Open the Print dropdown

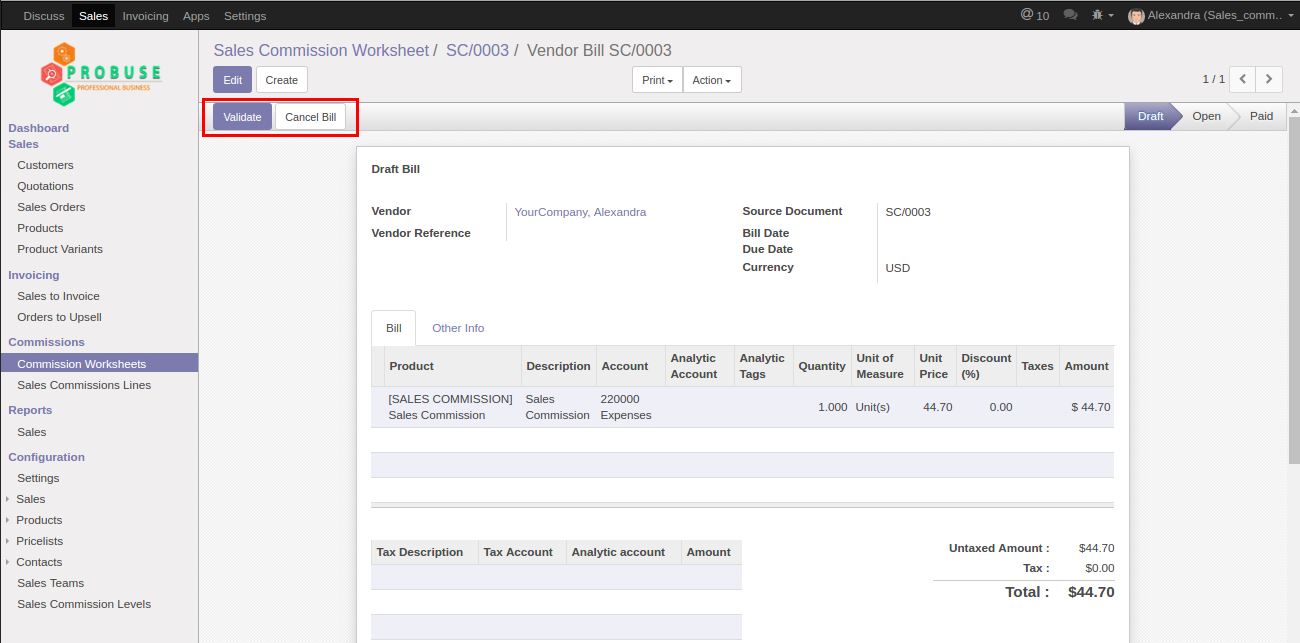[657, 80]
